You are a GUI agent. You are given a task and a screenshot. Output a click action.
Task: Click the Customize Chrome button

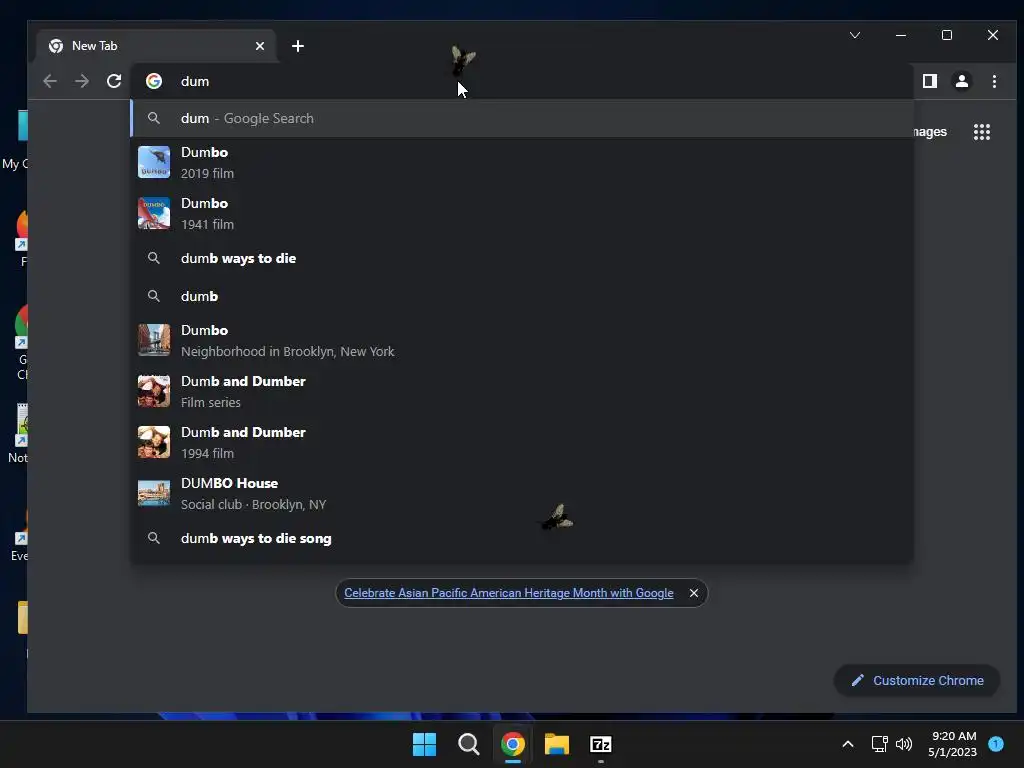click(x=917, y=680)
